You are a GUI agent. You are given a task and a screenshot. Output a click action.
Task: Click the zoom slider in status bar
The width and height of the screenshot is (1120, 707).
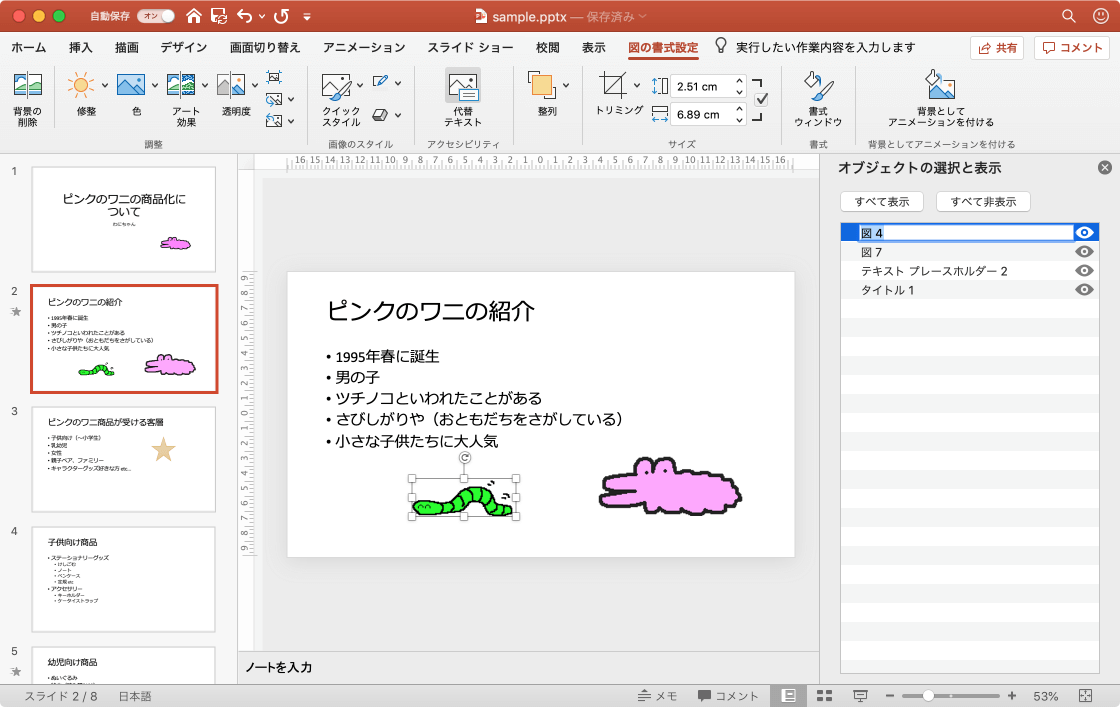pyautogui.click(x=929, y=696)
